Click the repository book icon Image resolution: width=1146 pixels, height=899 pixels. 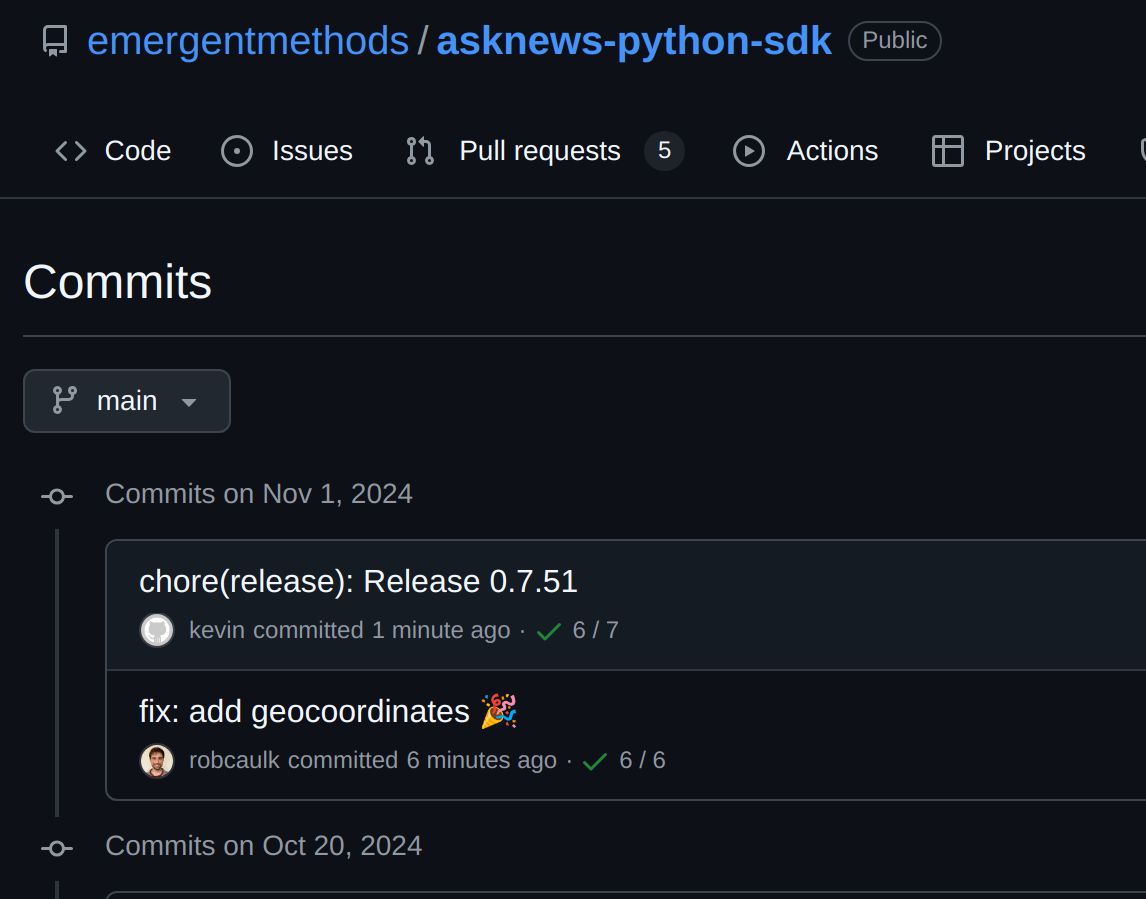pyautogui.click(x=55, y=41)
